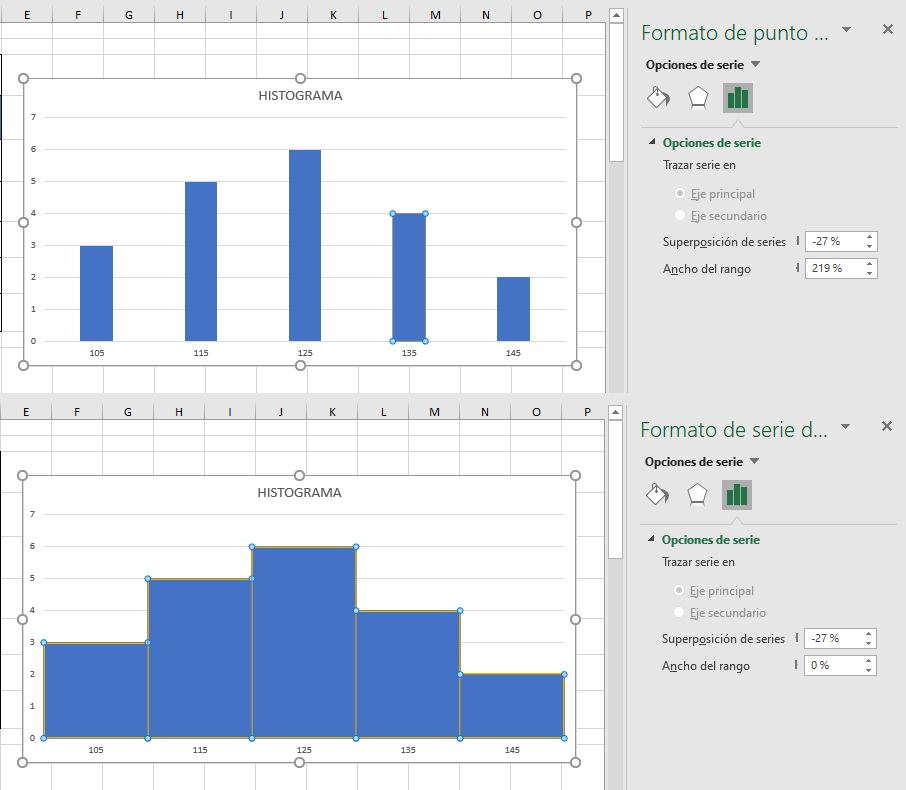Select Eje secundario radio in upper pane
Viewport: 906px width, 790px height.
(680, 215)
